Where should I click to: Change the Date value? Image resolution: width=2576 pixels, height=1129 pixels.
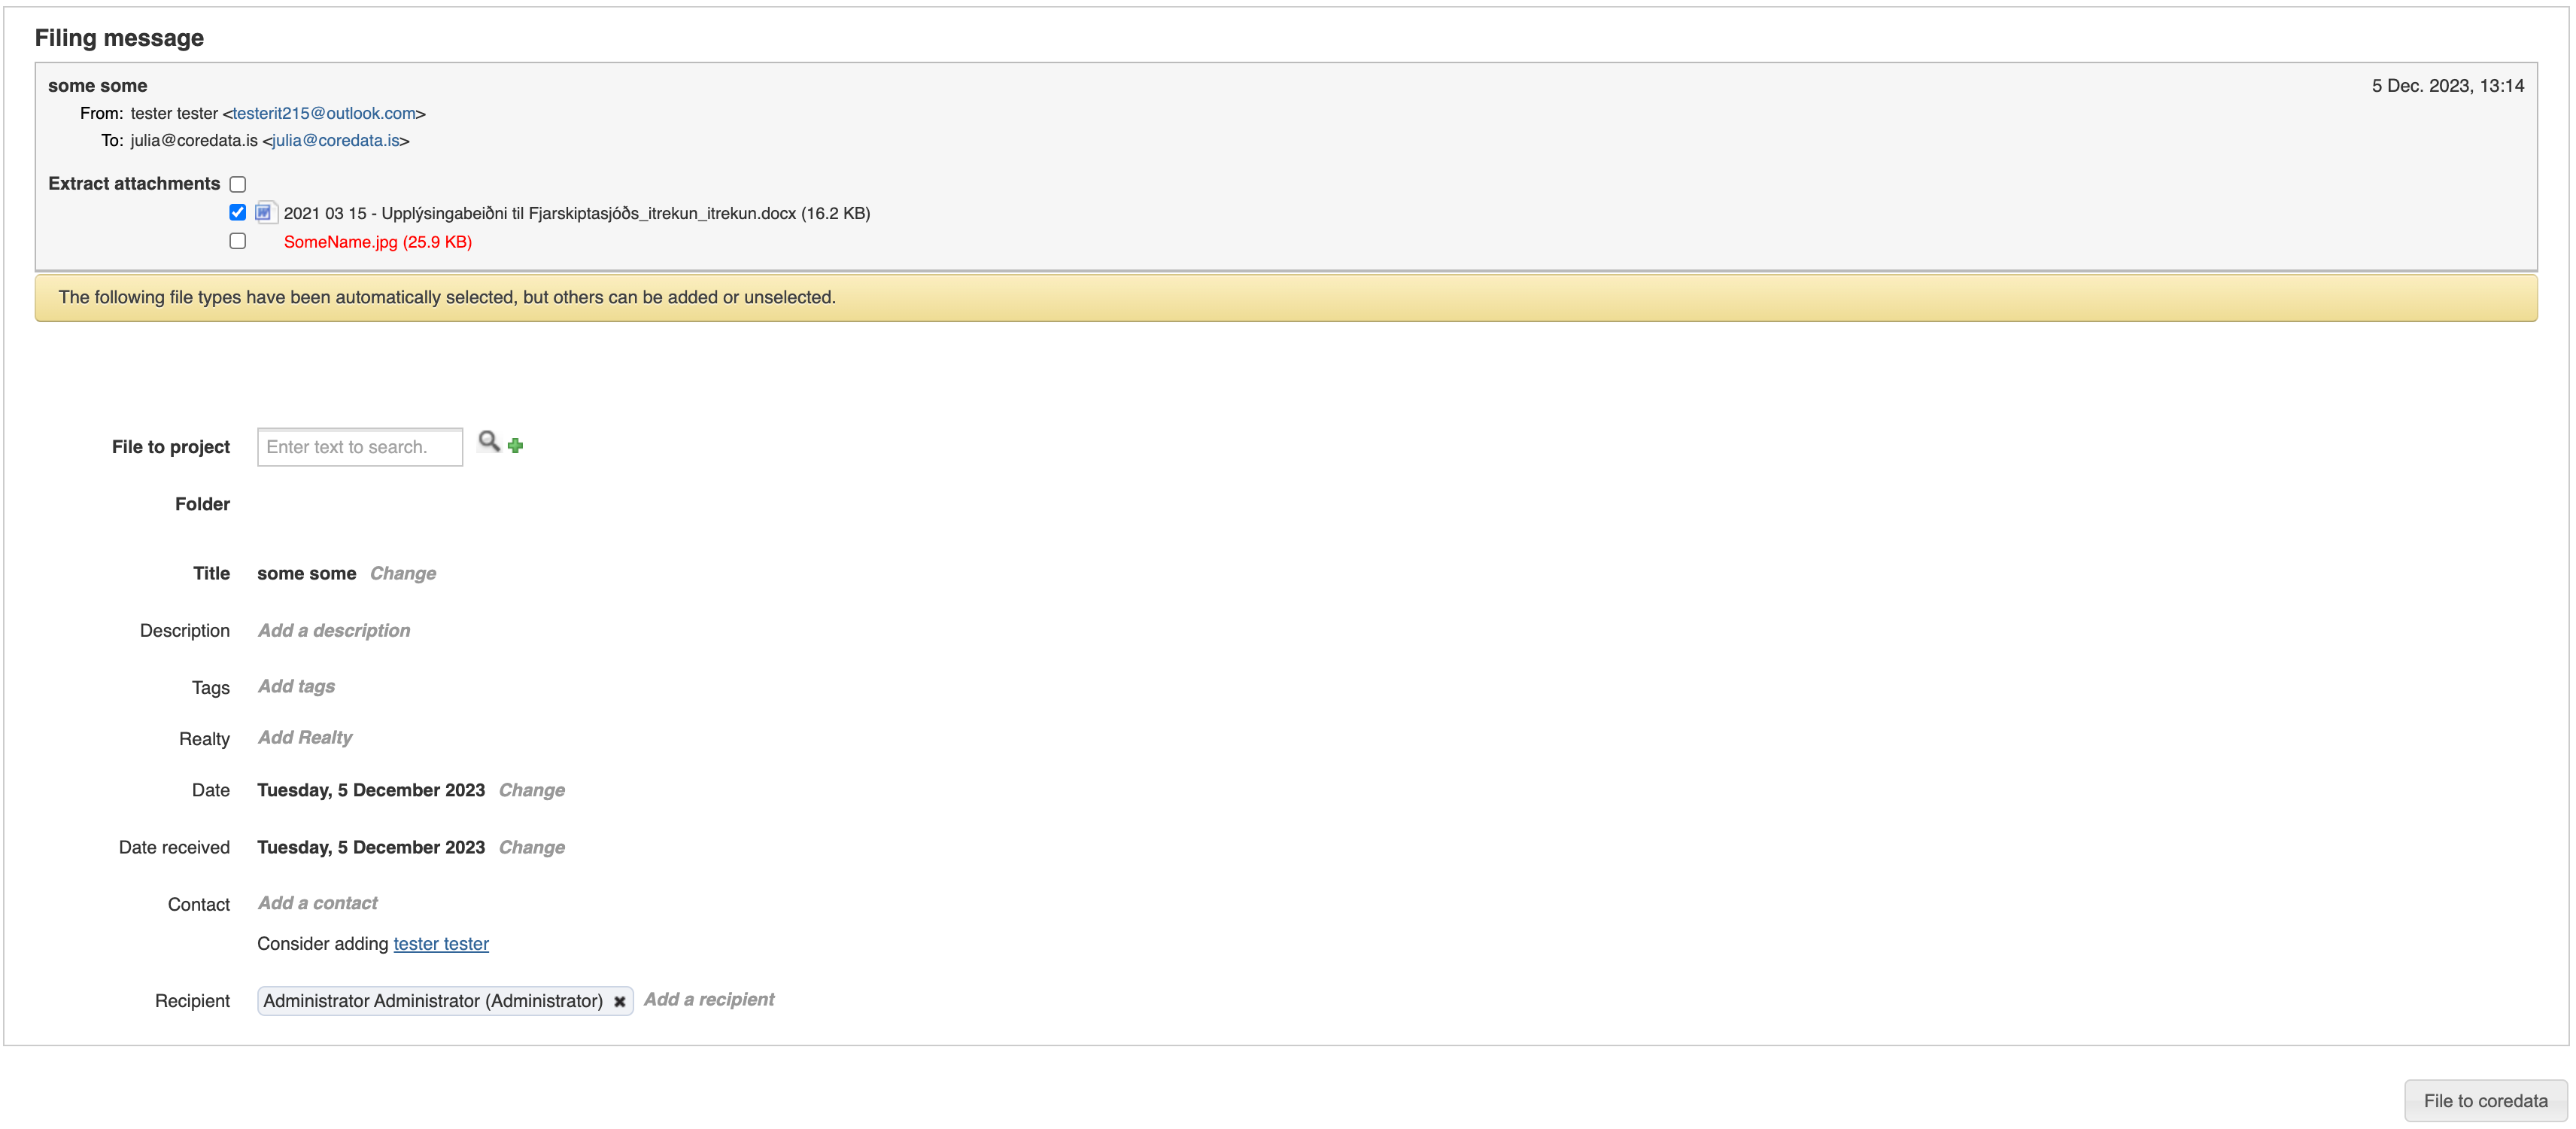531,790
